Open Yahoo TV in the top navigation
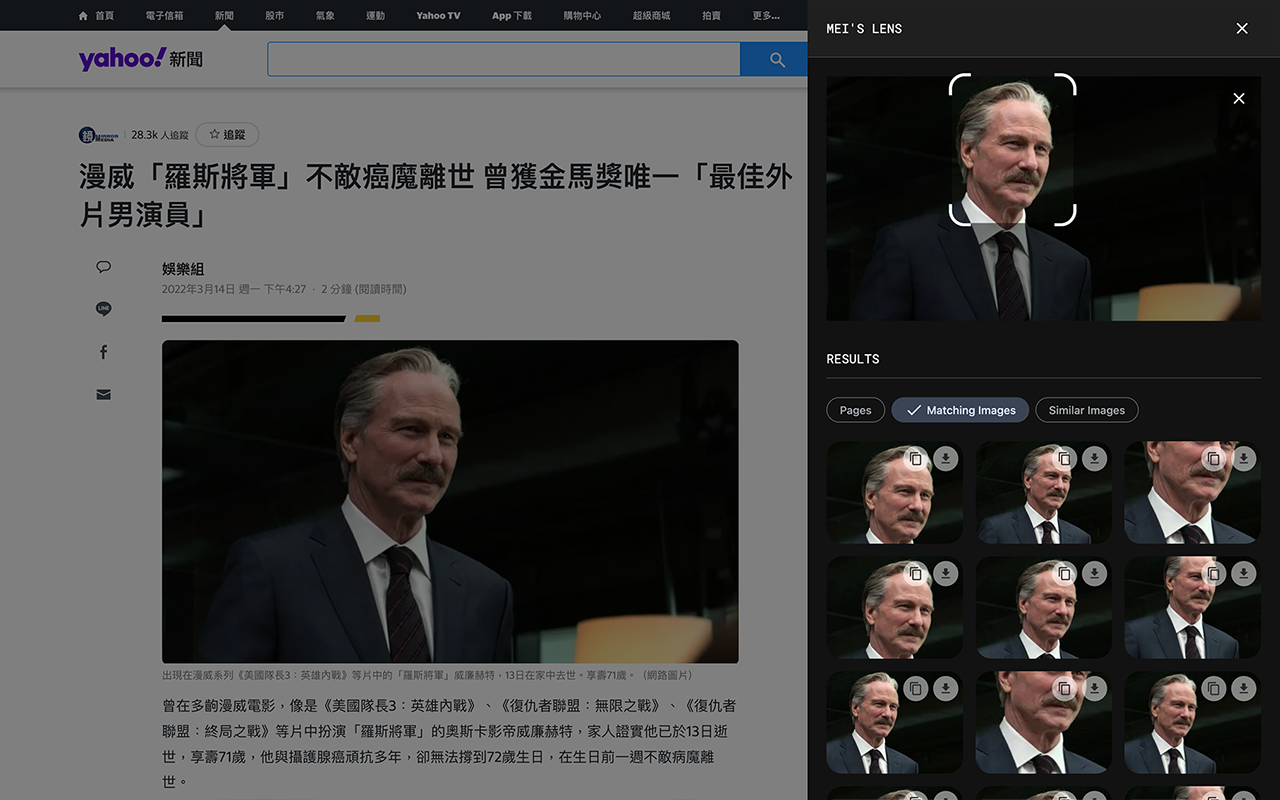Image resolution: width=1280 pixels, height=800 pixels. (438, 16)
